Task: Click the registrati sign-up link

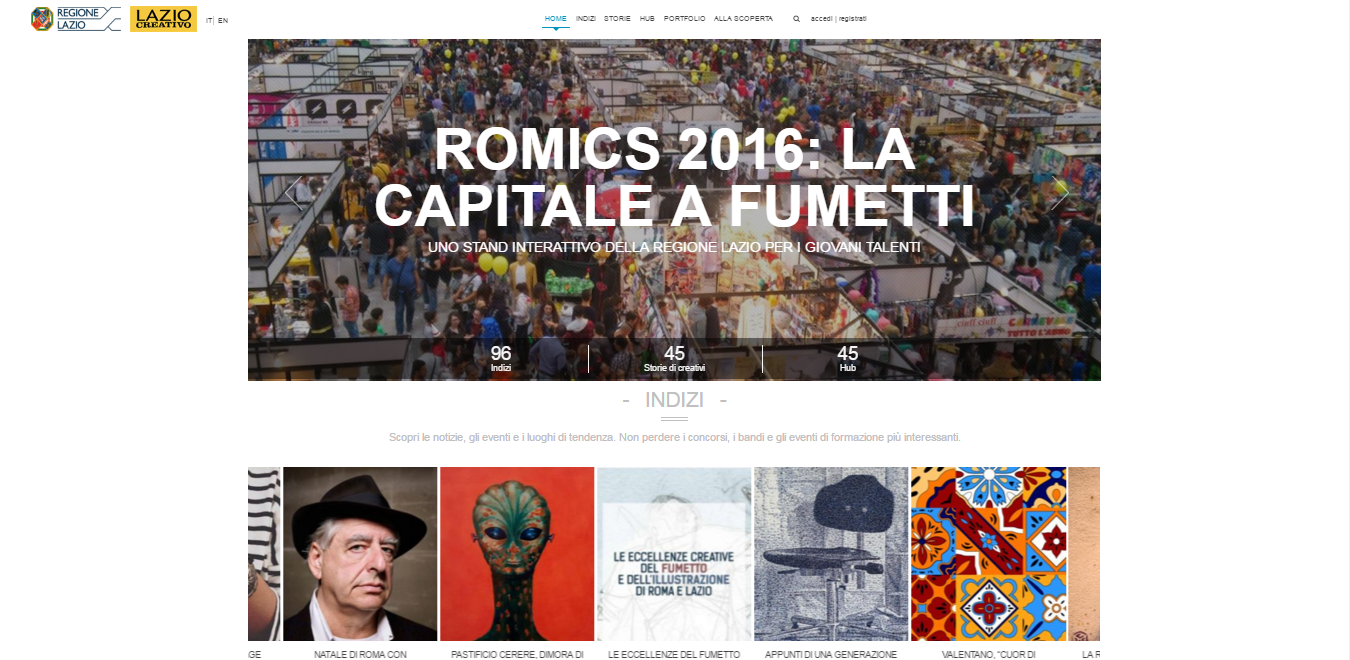Action: (x=853, y=19)
